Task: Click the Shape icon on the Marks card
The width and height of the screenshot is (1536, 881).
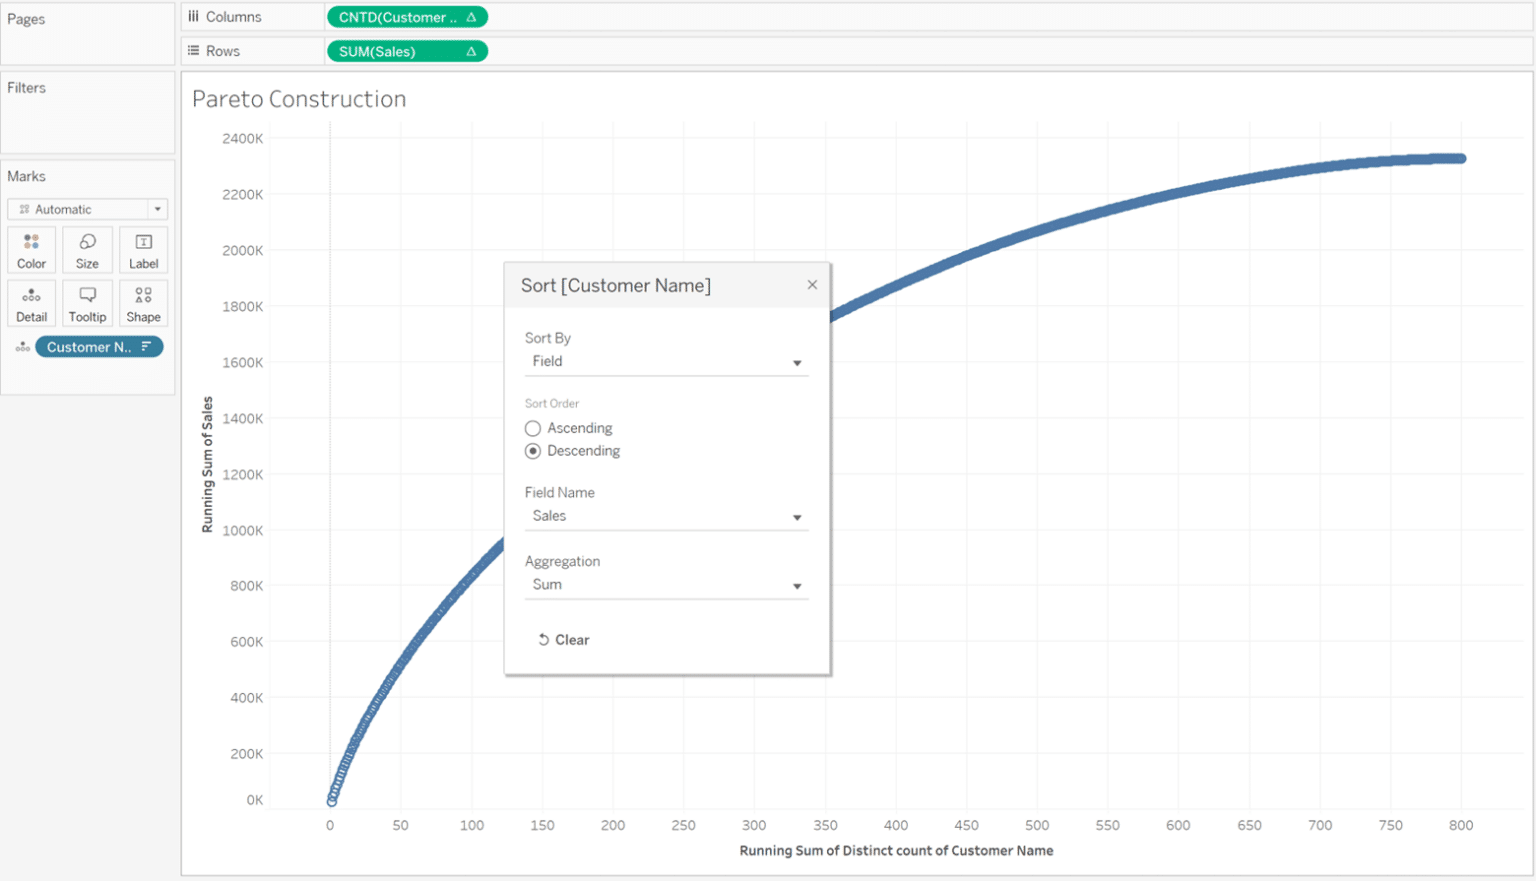Action: [143, 302]
